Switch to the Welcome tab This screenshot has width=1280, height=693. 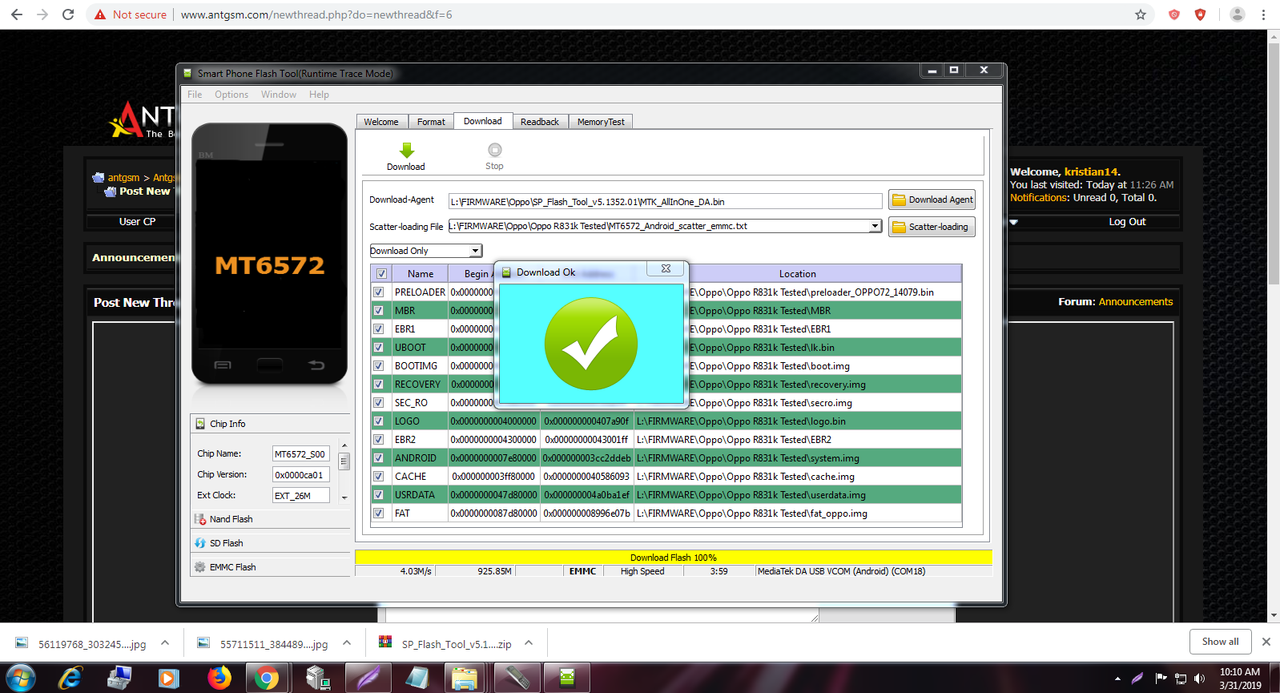click(381, 122)
